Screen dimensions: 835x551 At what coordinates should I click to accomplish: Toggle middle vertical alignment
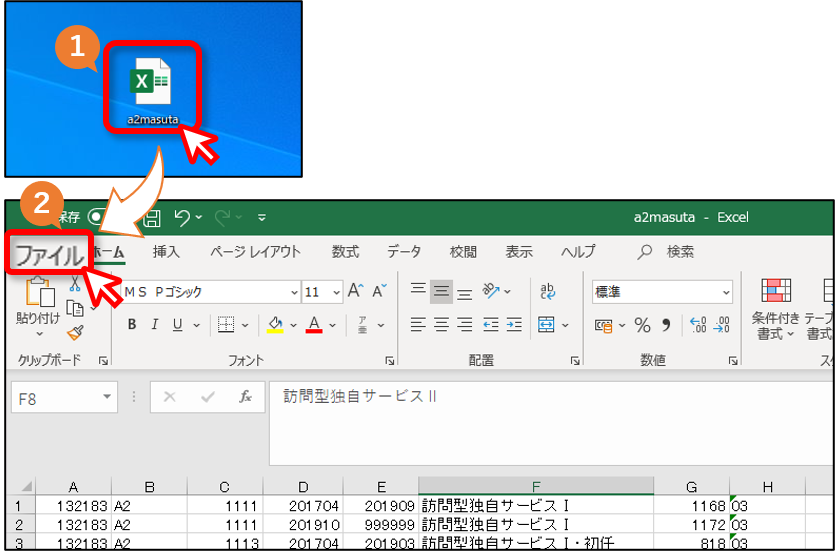point(441,291)
